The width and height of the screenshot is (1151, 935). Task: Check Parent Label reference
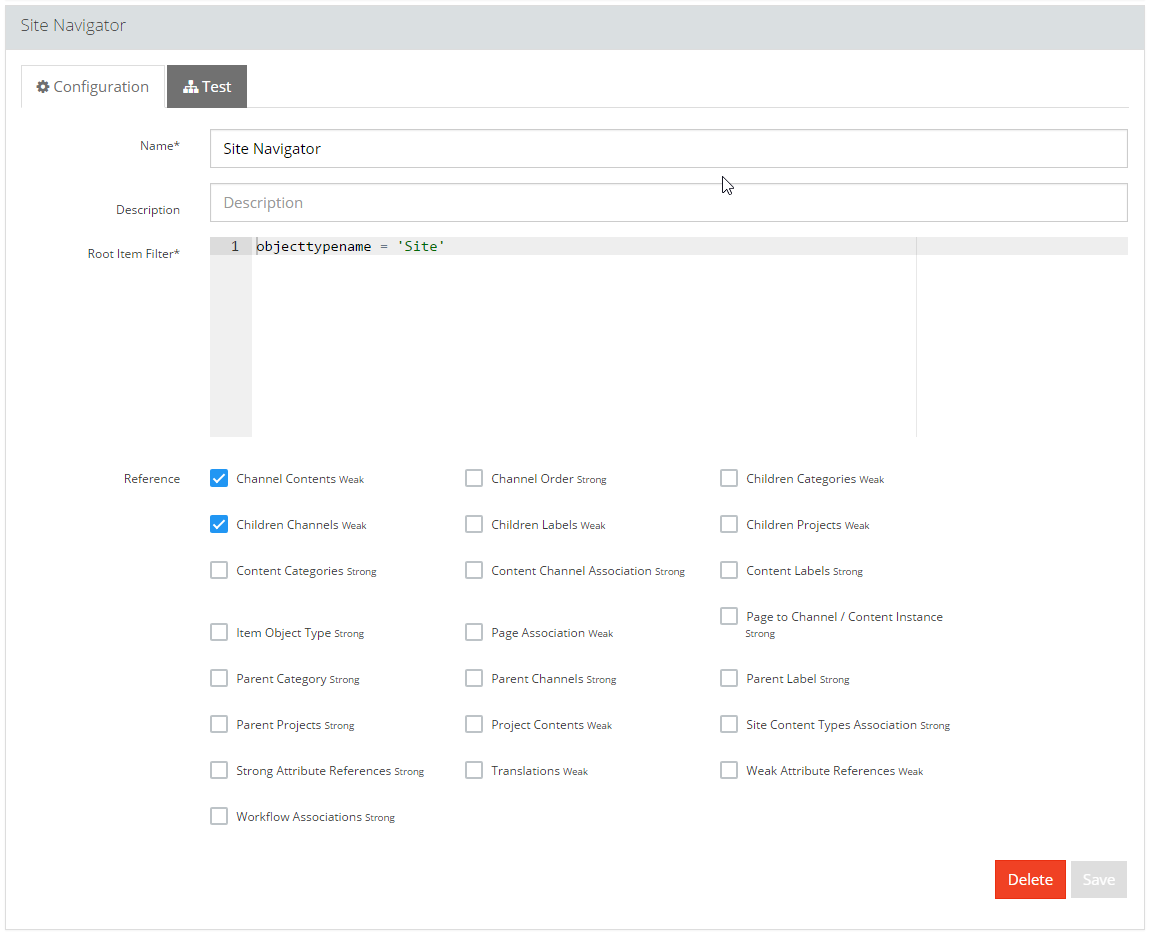pyautogui.click(x=729, y=678)
